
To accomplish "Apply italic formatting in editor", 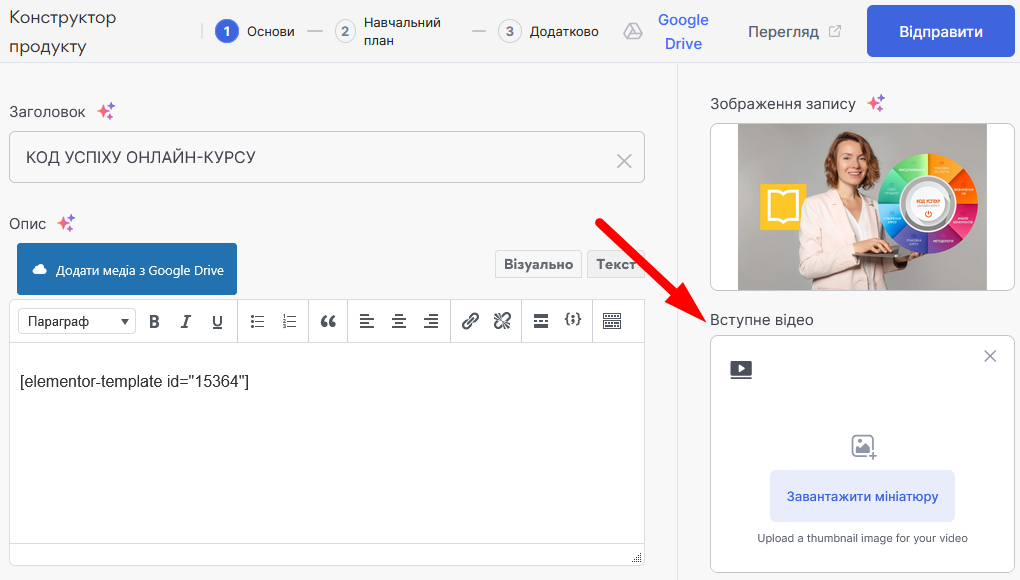I will tap(185, 321).
